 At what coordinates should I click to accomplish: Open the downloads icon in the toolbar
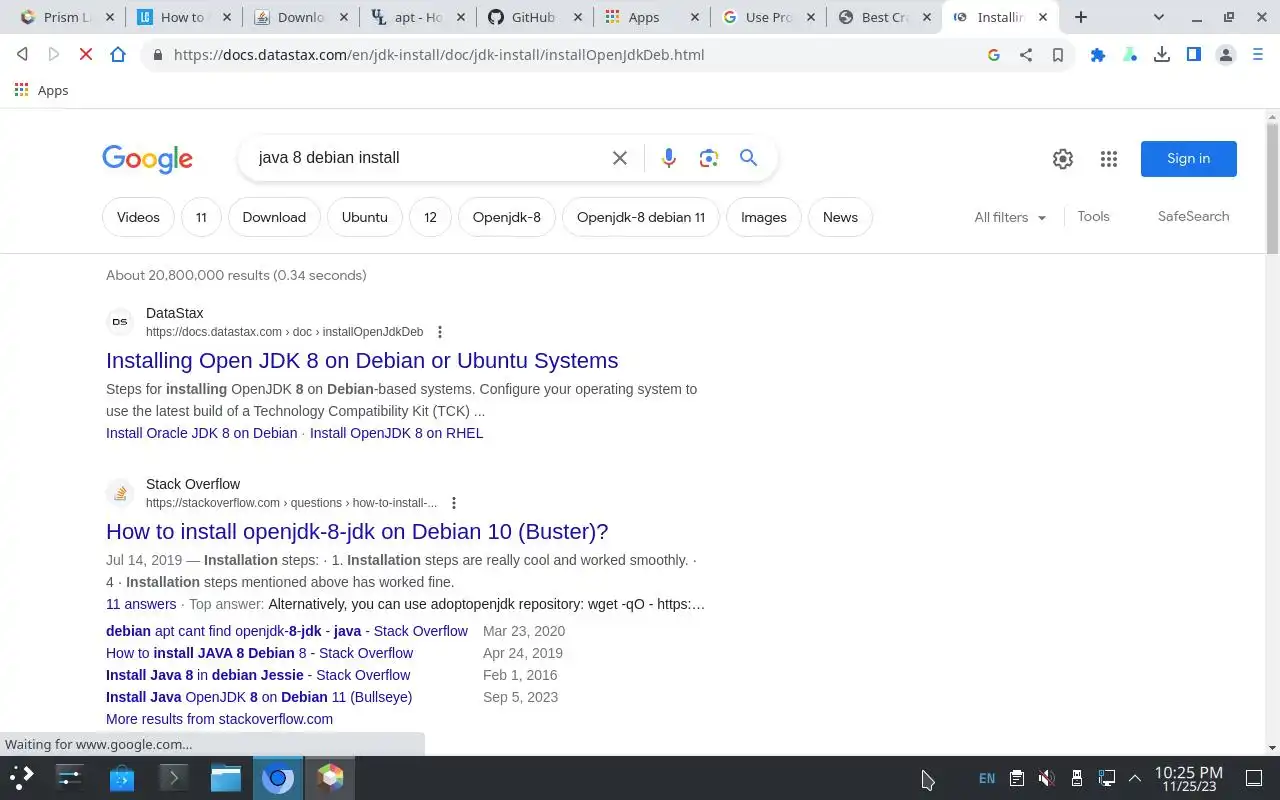(1162, 55)
